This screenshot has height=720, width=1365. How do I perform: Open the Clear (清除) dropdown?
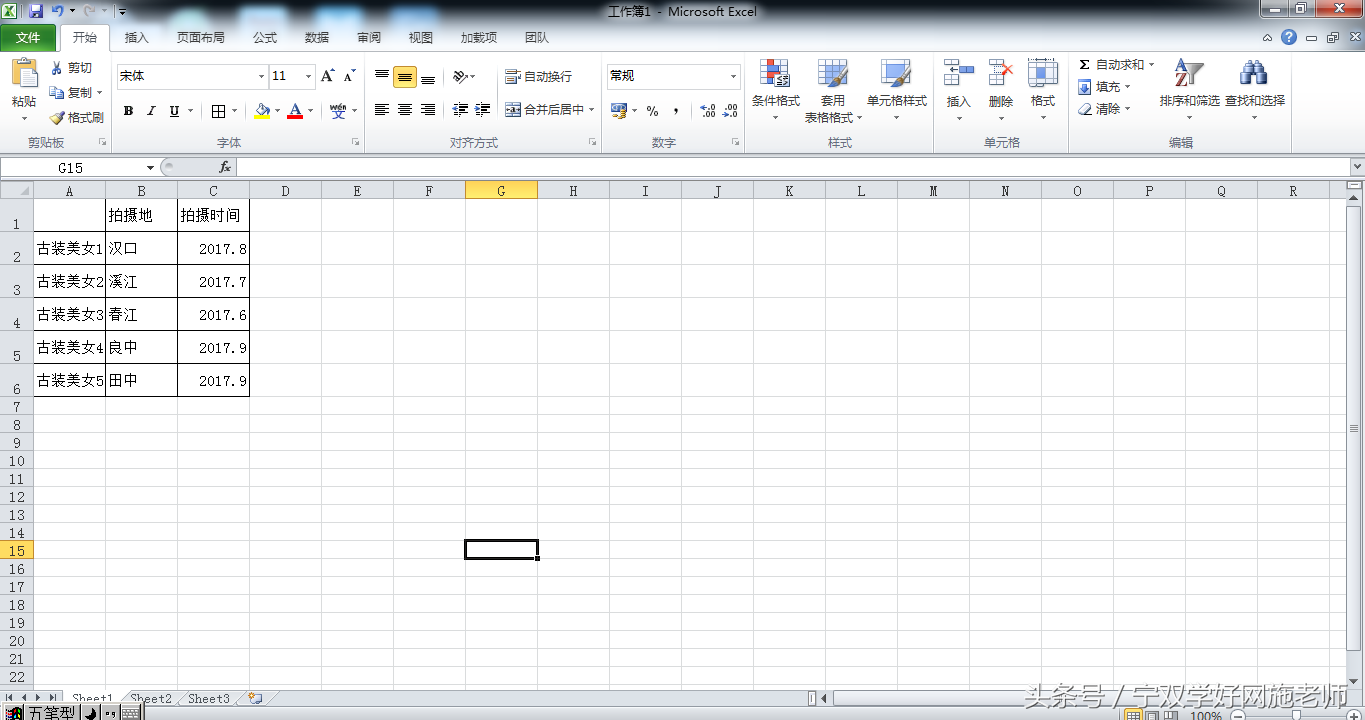point(1105,109)
